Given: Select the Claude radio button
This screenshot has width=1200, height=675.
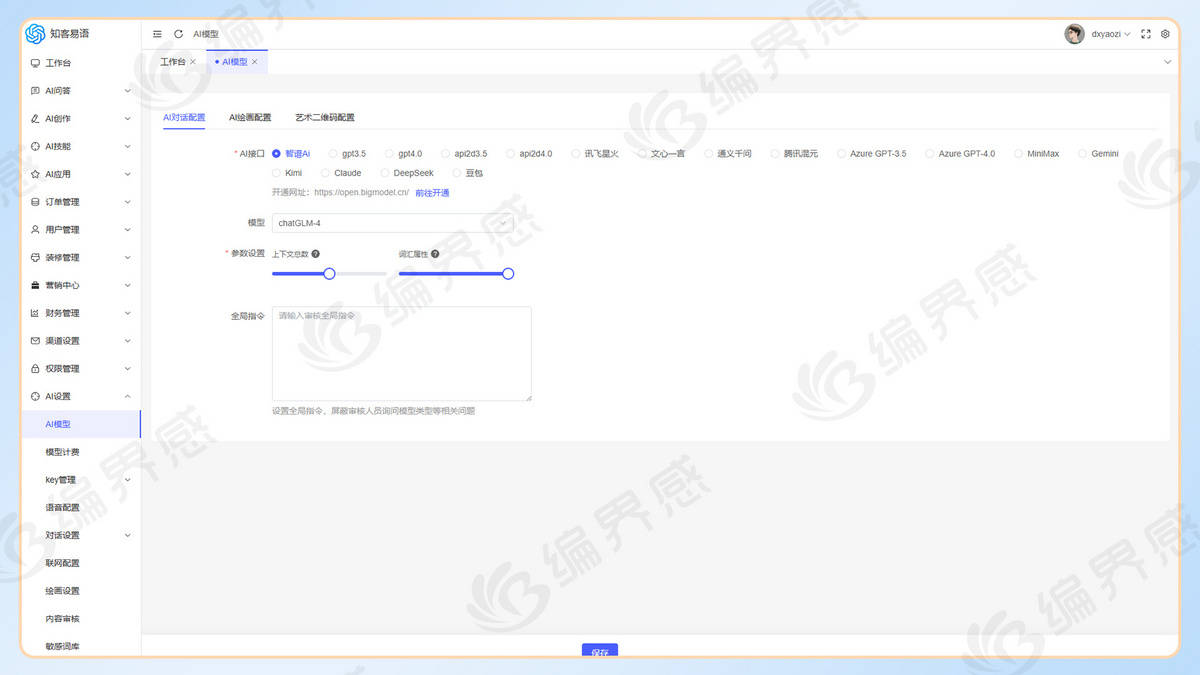Looking at the screenshot, I should (325, 173).
